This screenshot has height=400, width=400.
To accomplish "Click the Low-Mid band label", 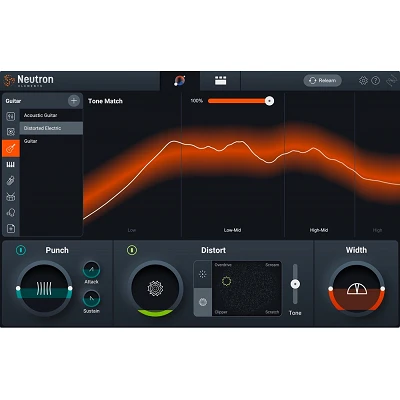I will point(232,230).
